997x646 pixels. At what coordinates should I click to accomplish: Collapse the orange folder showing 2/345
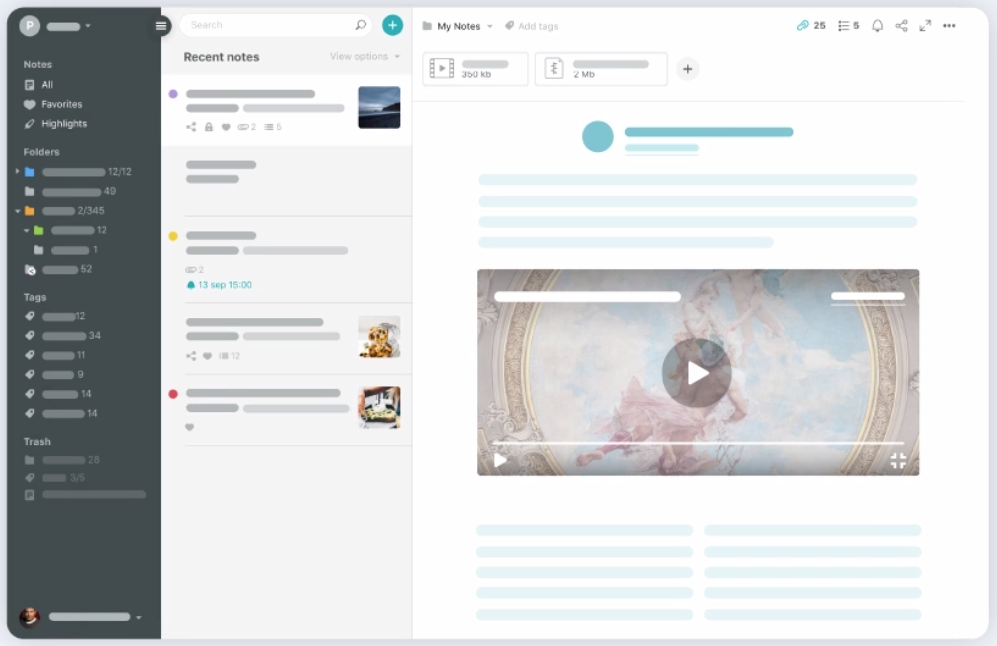(x=17, y=211)
